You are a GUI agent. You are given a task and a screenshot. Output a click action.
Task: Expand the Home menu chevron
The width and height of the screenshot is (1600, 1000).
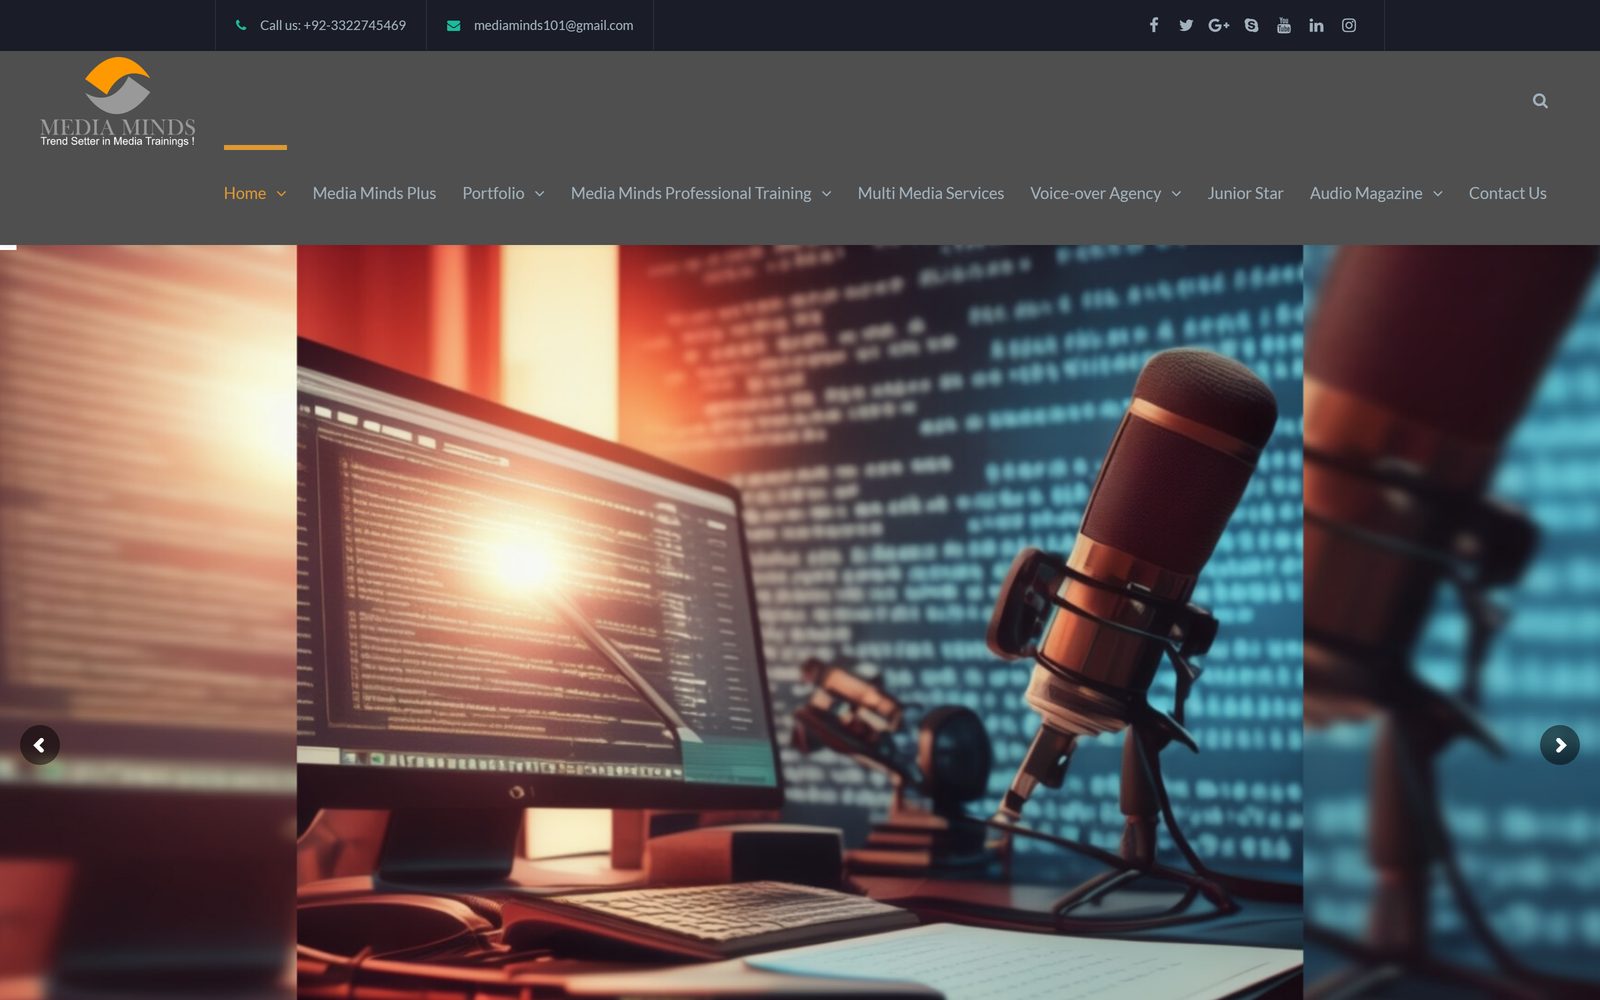click(x=281, y=194)
